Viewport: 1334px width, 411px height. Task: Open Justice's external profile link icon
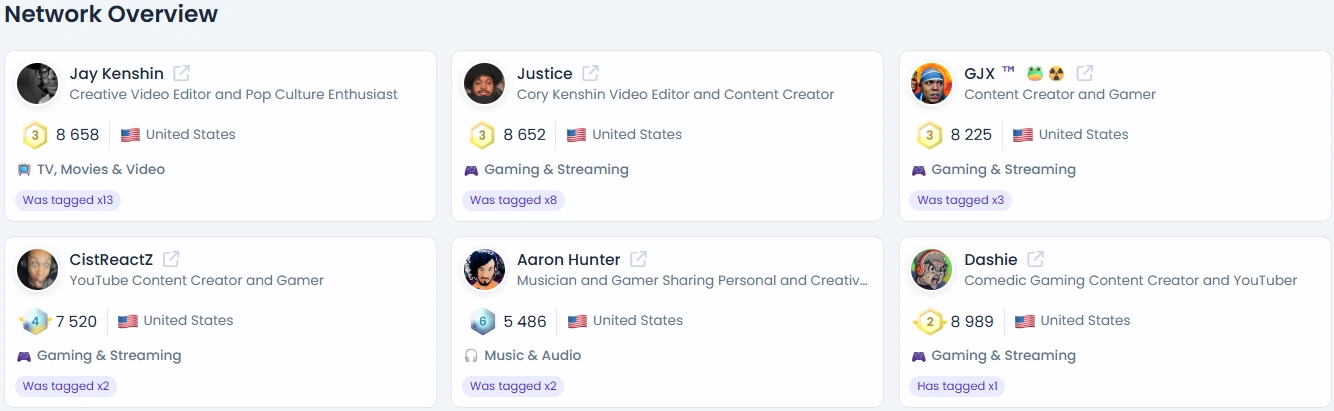point(591,73)
